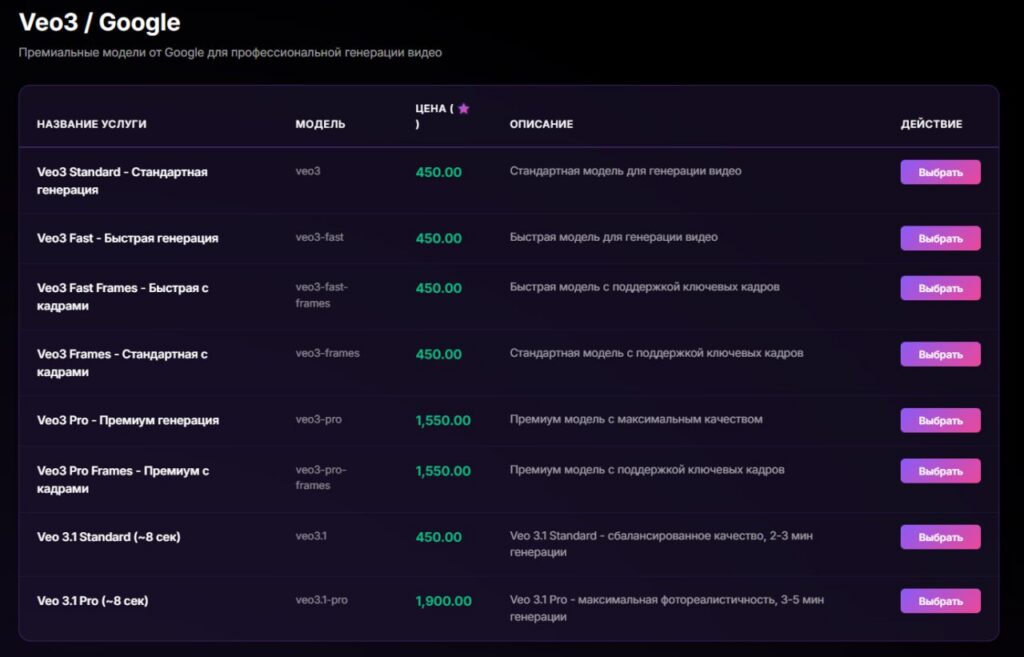
Task: Click the star icon in the price header
Action: coord(463,109)
